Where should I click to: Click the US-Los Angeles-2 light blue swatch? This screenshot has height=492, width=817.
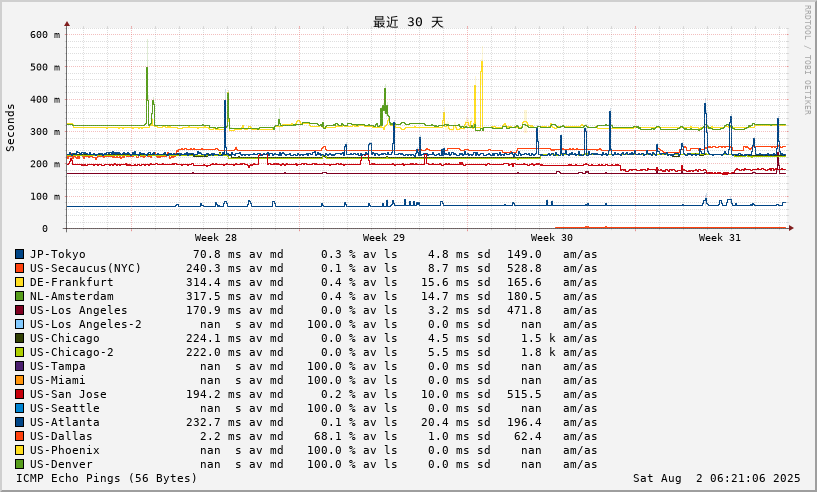pyautogui.click(x=19, y=324)
